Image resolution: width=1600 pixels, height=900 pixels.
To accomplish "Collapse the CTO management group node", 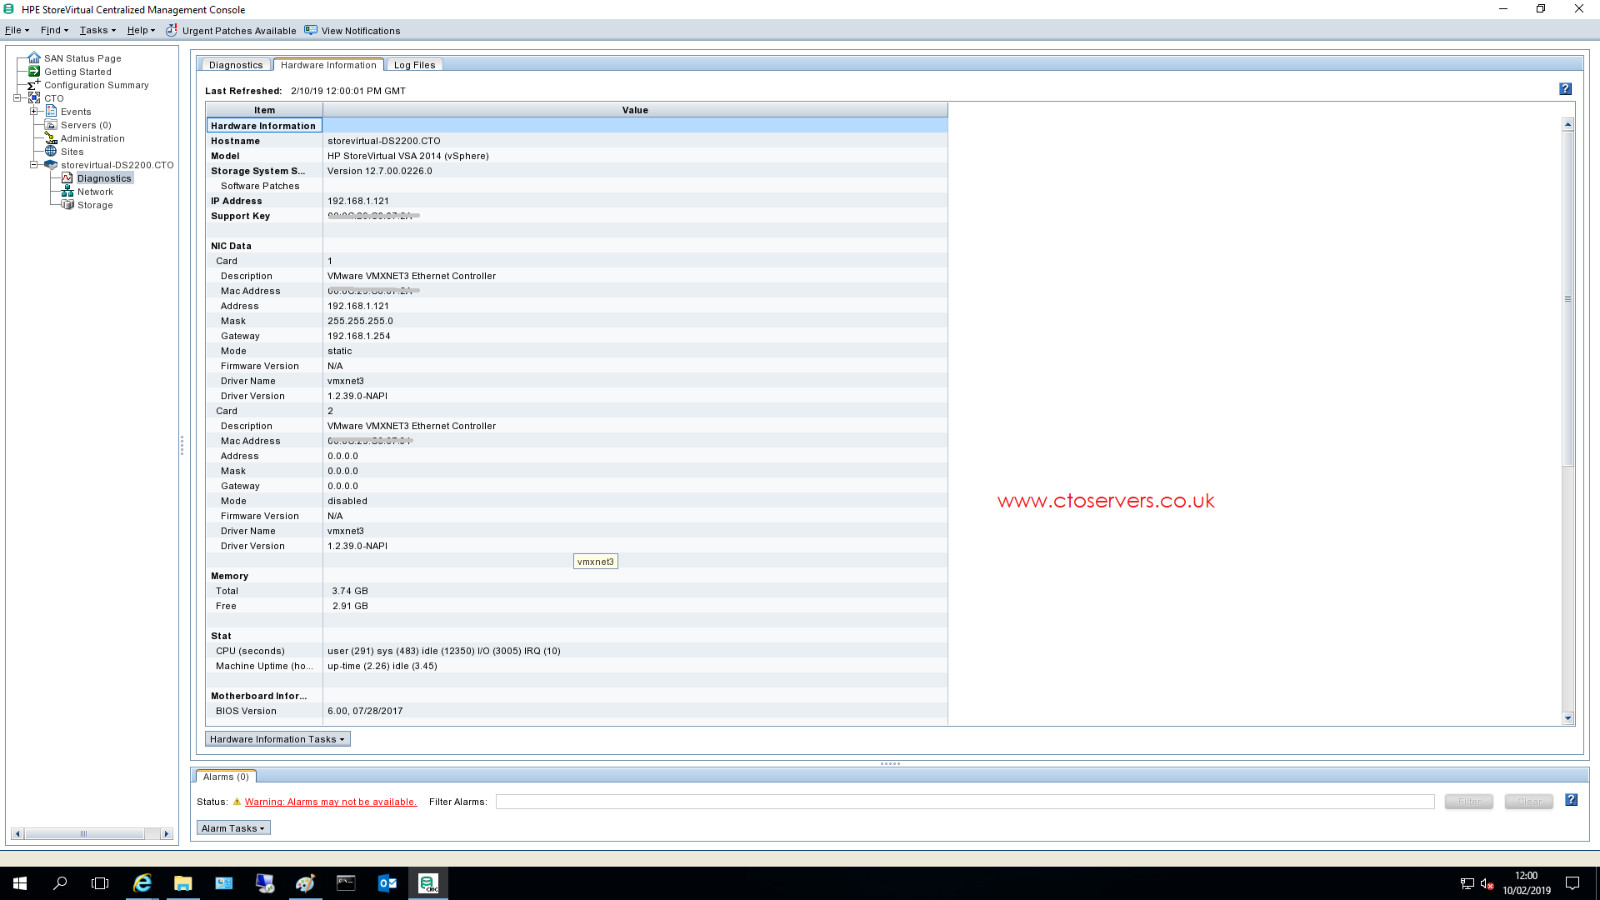I will (17, 98).
